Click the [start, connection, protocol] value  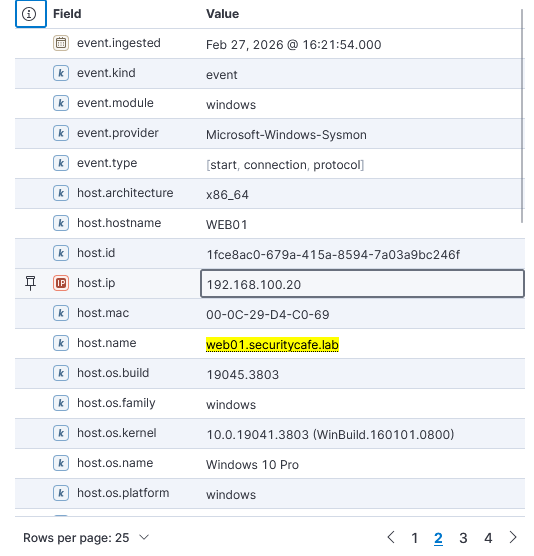pos(285,165)
